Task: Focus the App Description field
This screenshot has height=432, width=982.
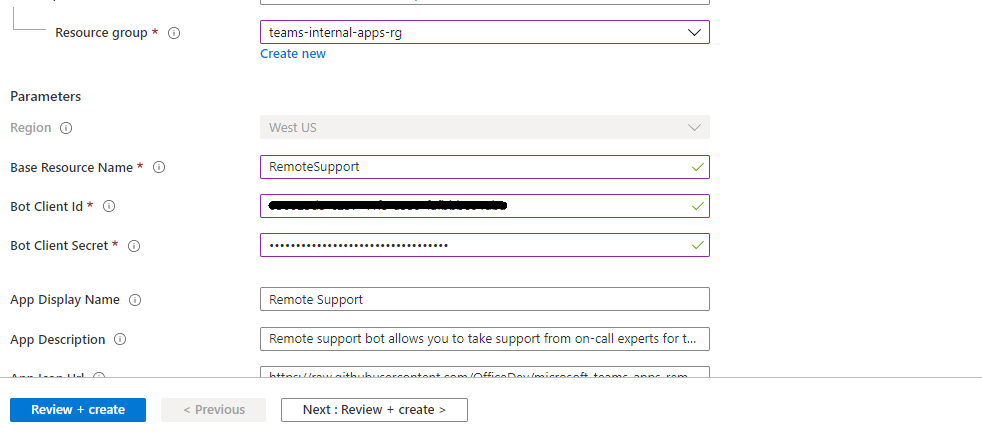Action: coord(485,339)
